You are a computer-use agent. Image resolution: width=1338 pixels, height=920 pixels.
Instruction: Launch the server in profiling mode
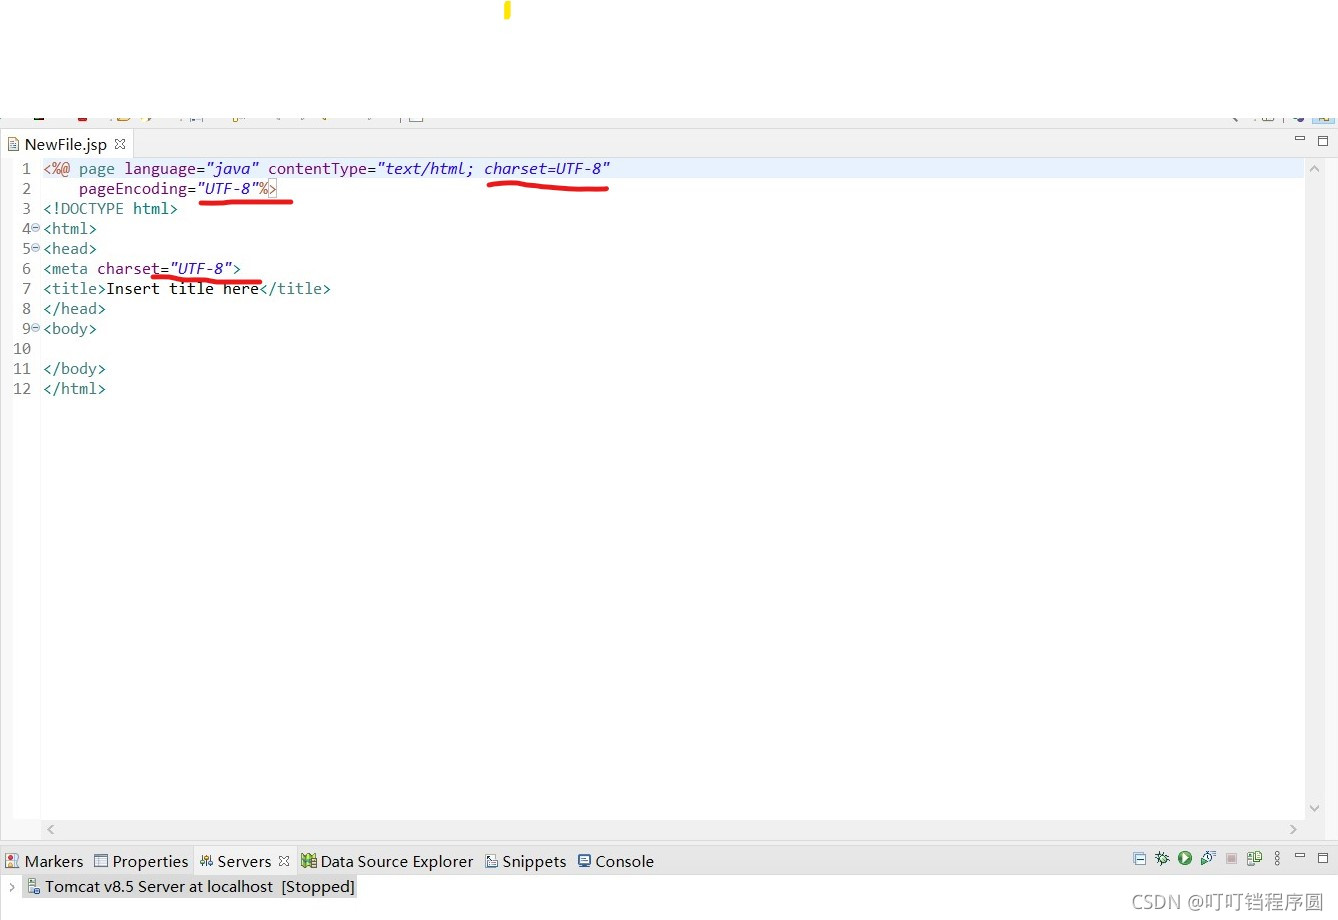(x=1208, y=858)
